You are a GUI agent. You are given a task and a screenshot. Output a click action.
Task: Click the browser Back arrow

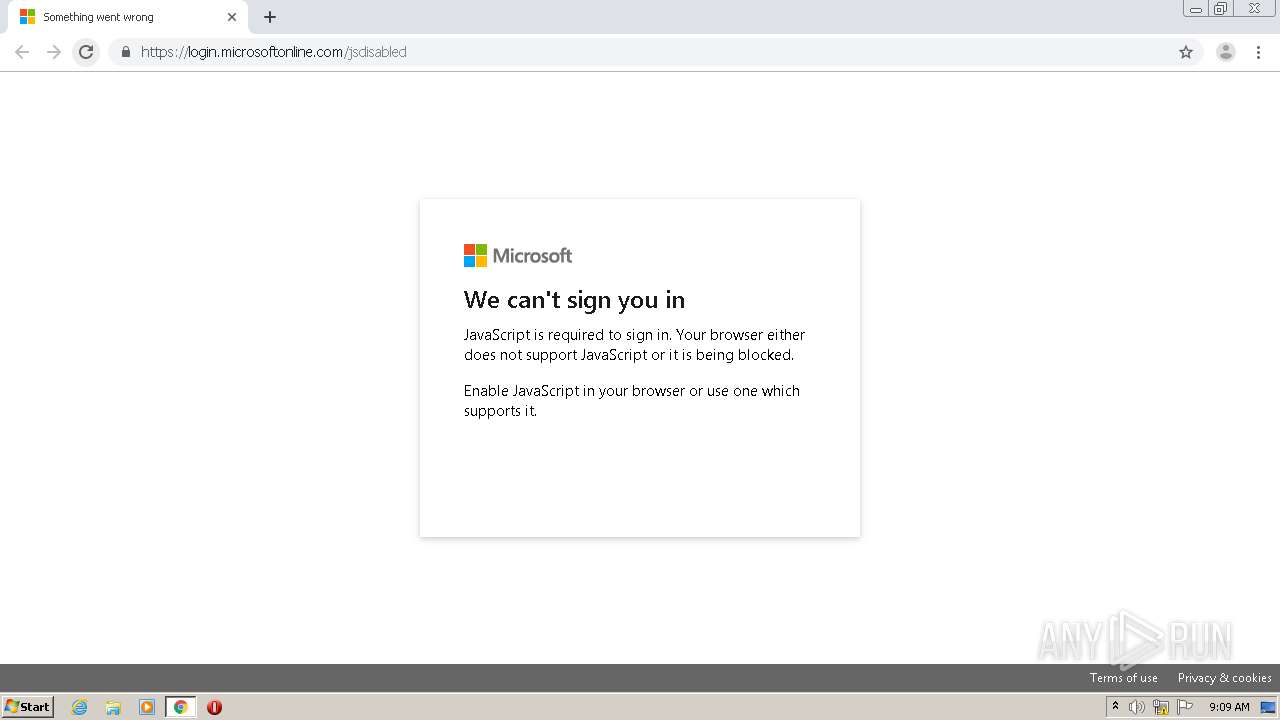(22, 52)
